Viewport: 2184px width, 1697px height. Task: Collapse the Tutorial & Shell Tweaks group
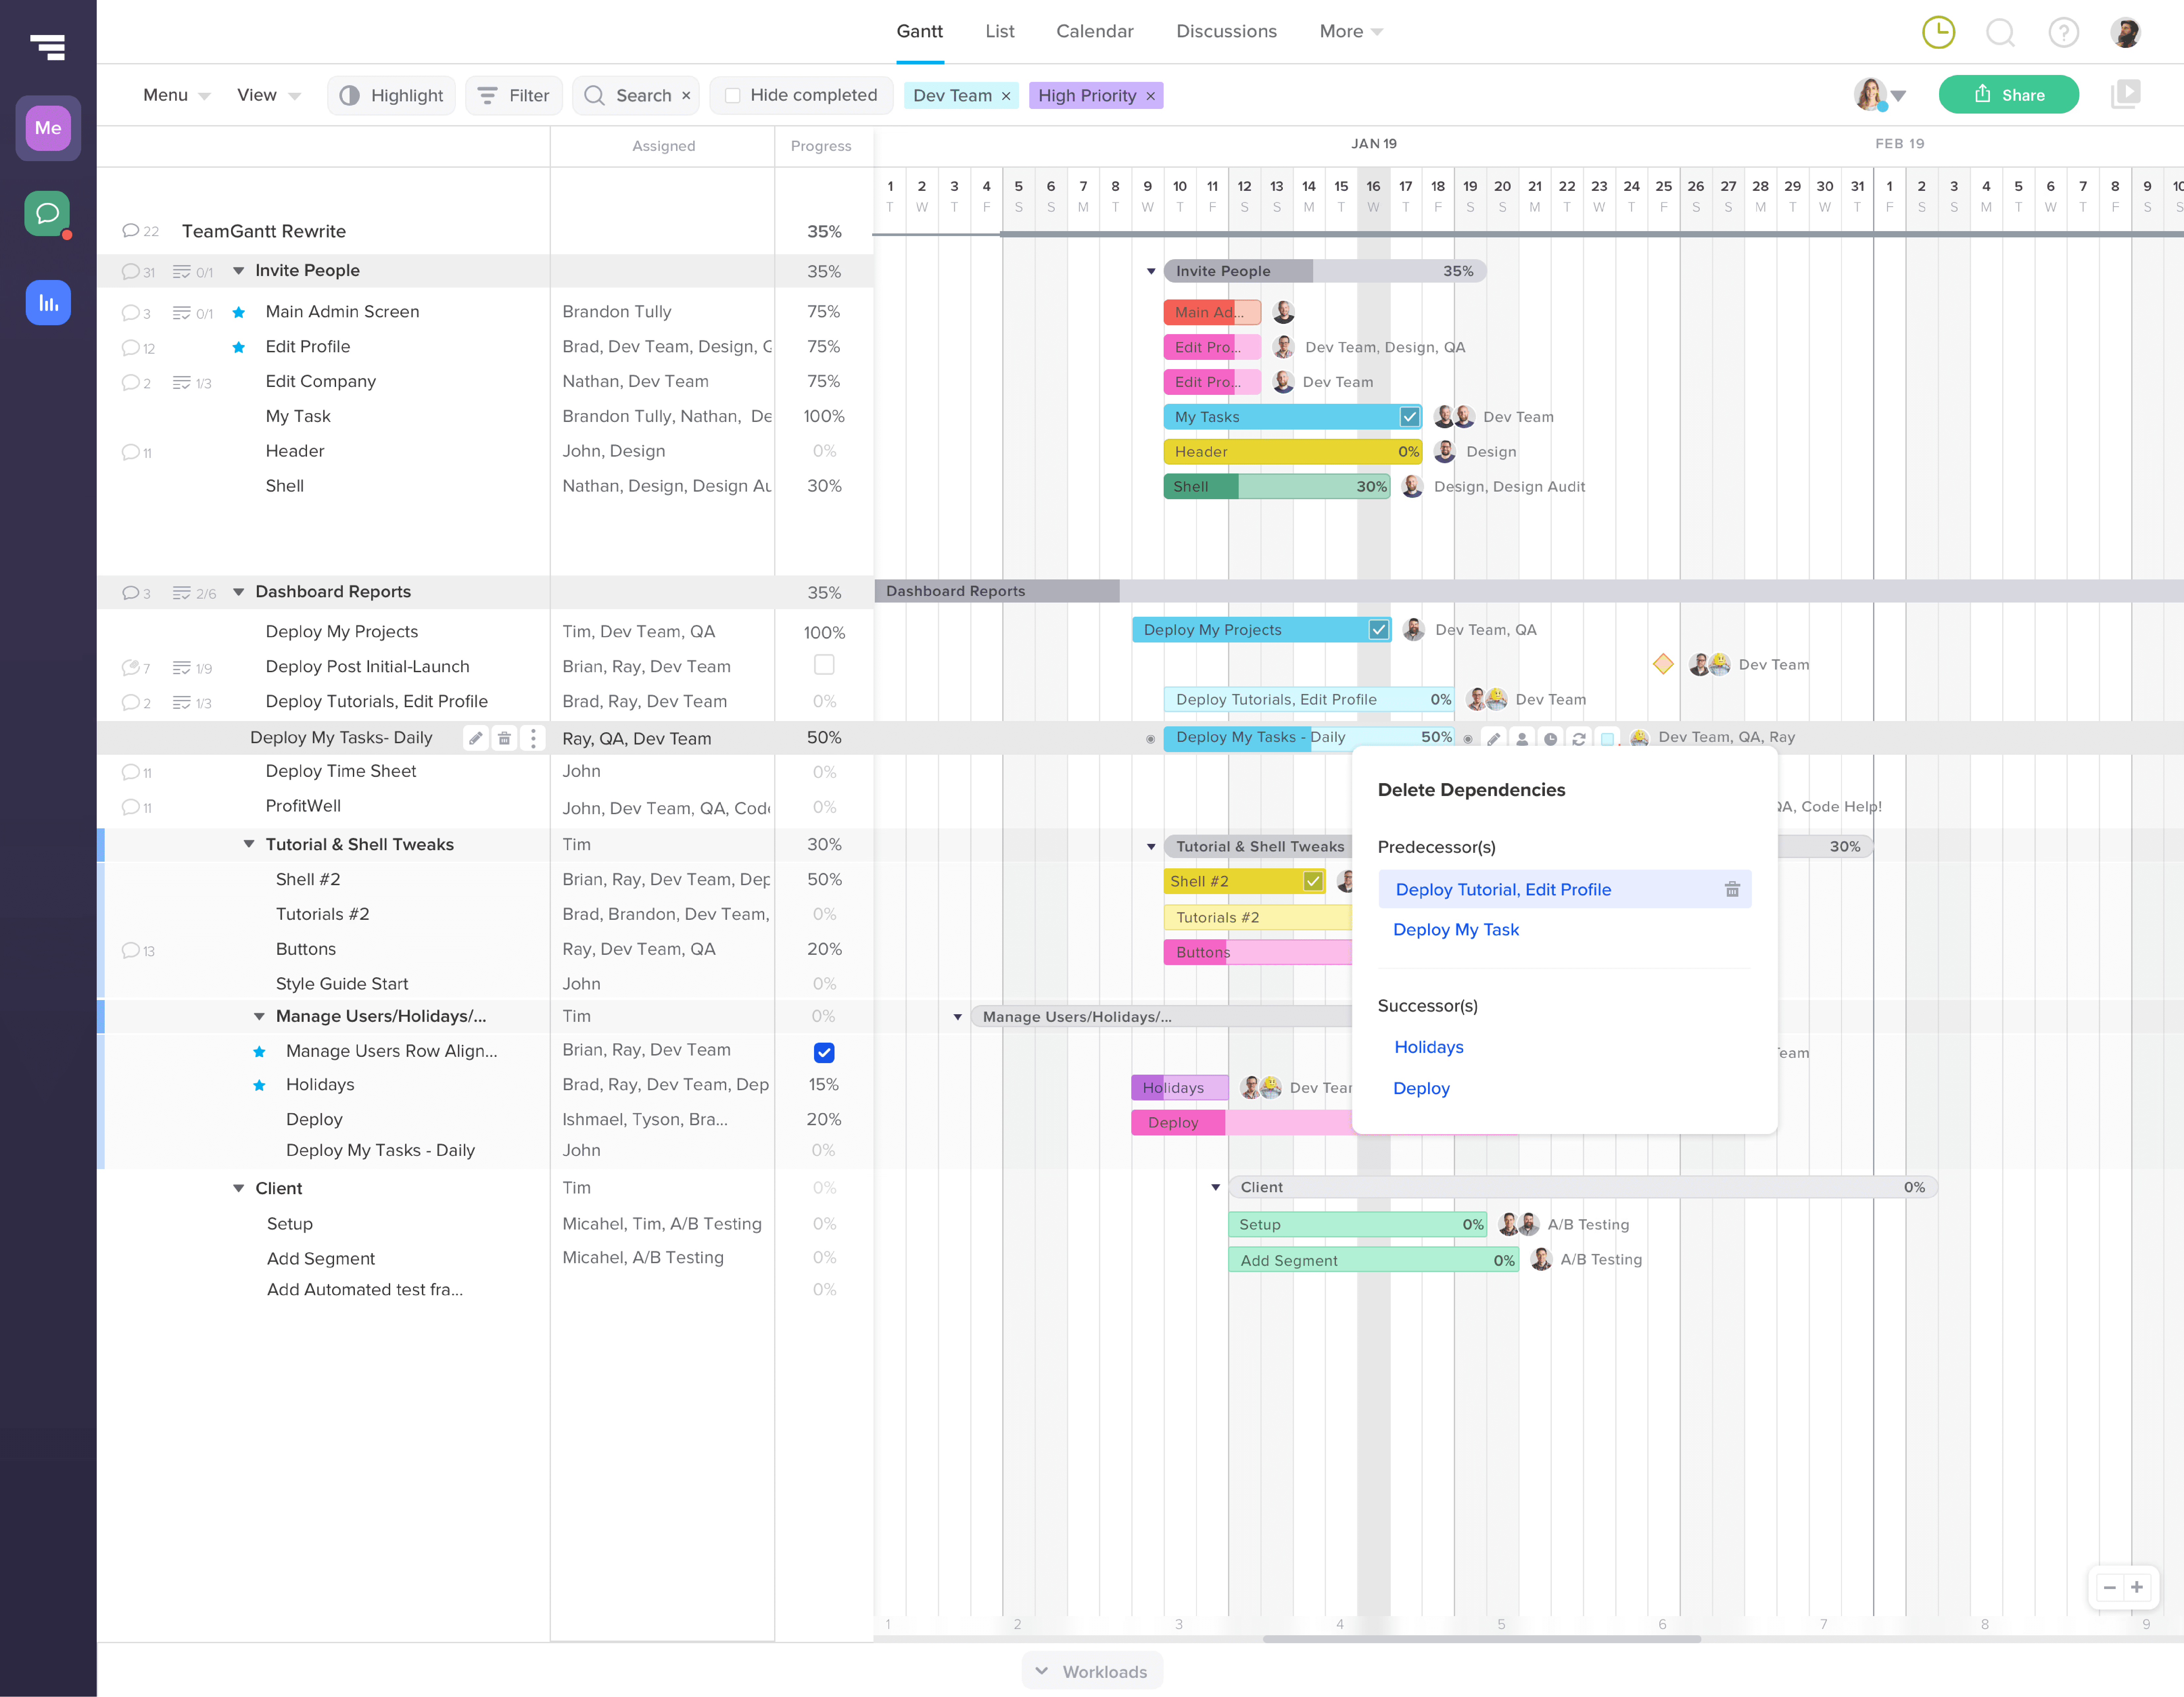point(249,844)
